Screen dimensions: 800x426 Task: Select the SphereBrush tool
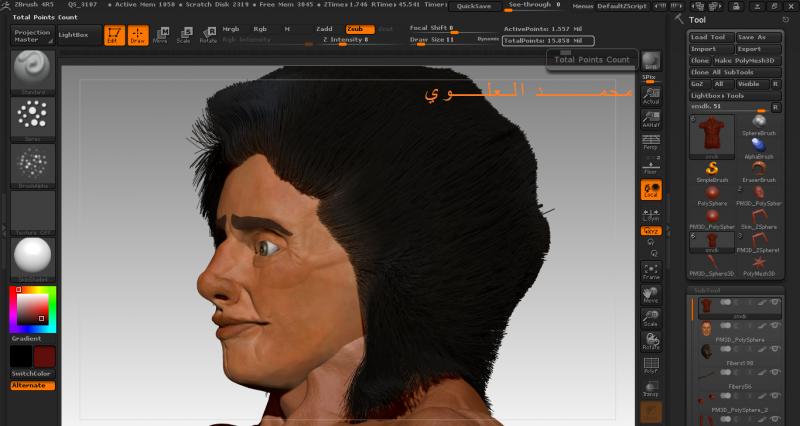click(759, 125)
